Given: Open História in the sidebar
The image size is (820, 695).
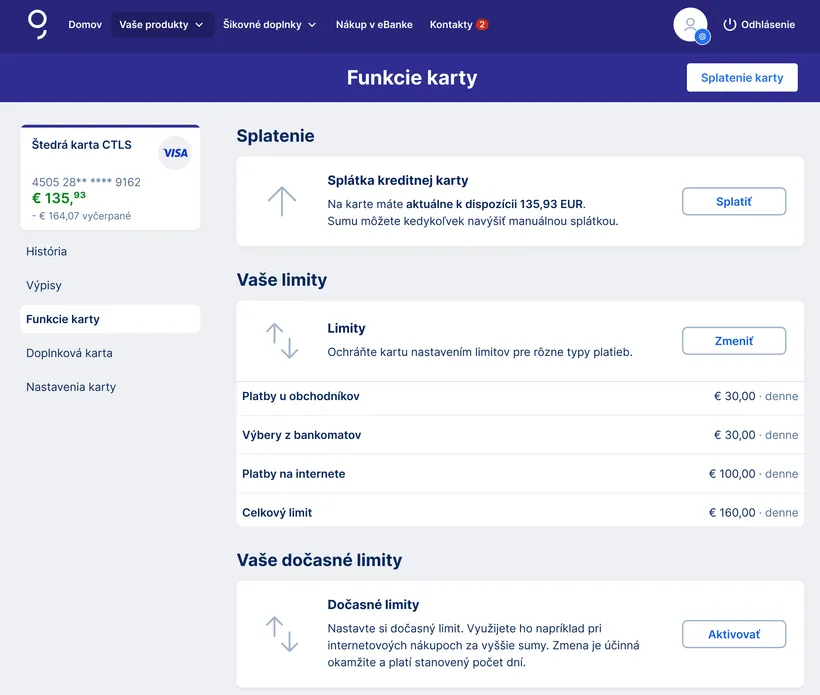Looking at the screenshot, I should coord(47,251).
